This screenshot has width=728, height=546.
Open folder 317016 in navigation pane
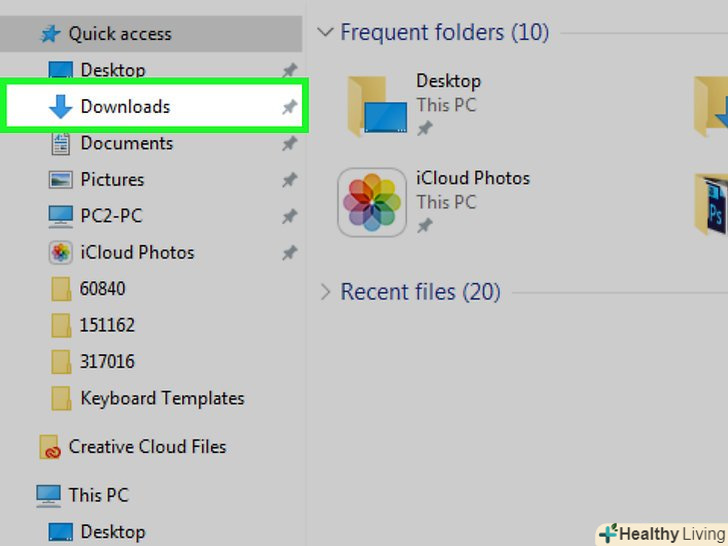pyautogui.click(x=107, y=361)
